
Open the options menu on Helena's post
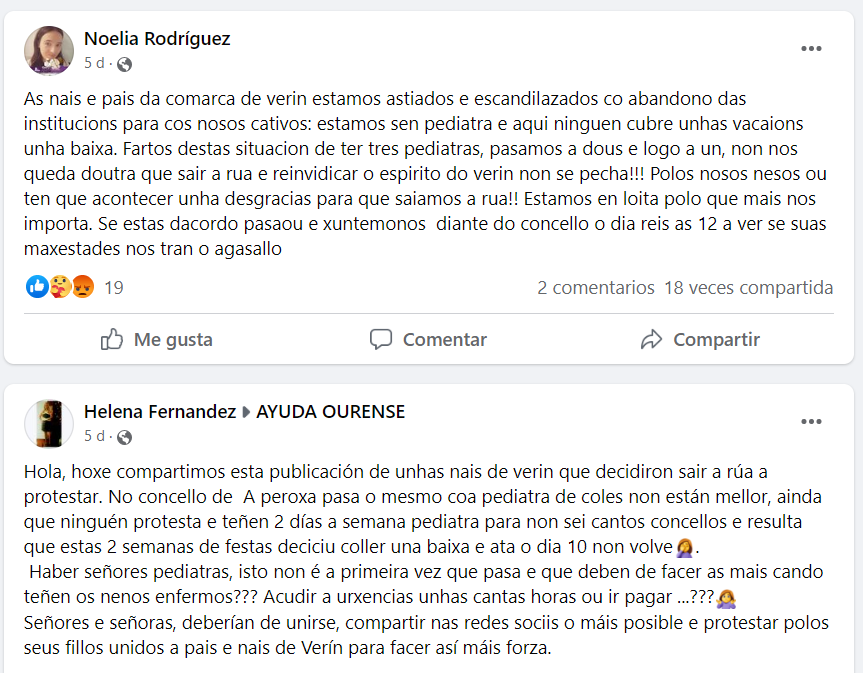coord(810,423)
